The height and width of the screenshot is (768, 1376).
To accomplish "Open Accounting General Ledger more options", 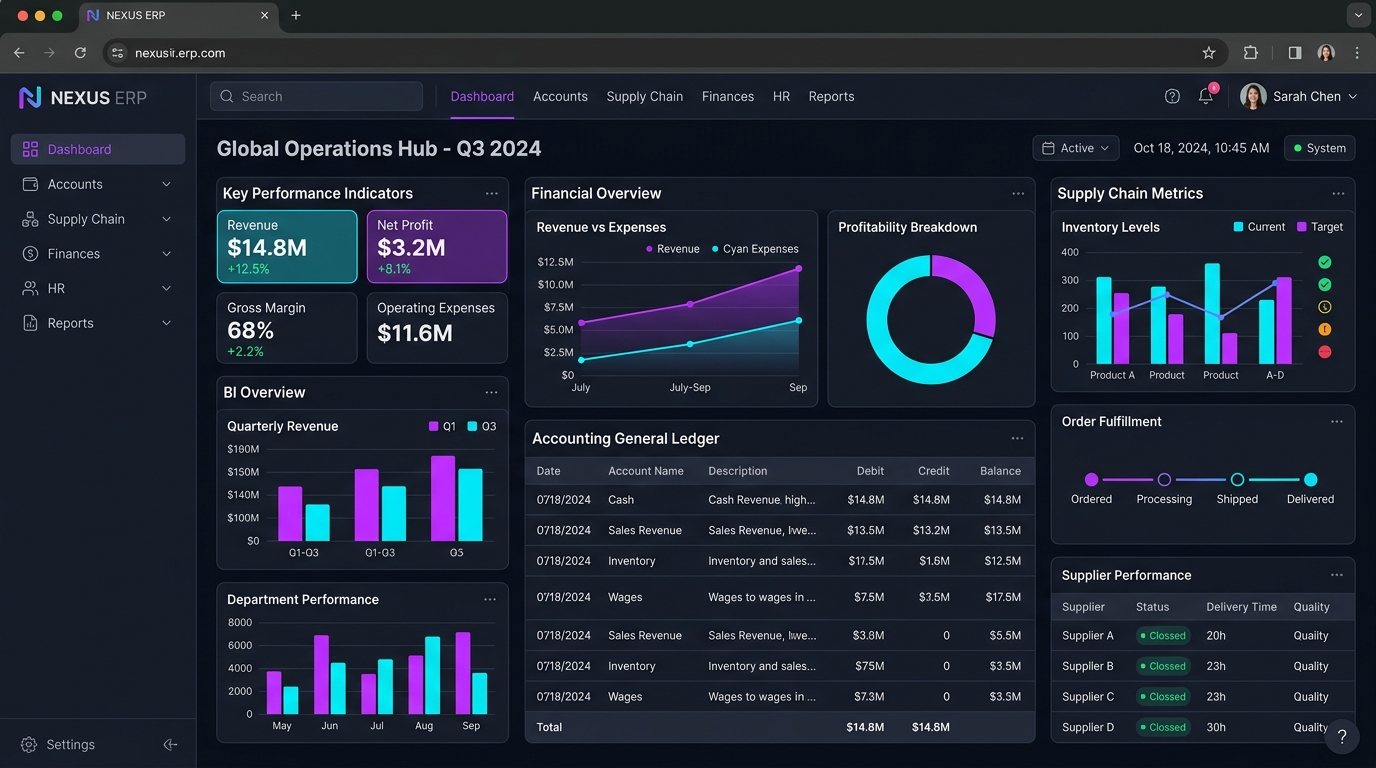I will (1017, 438).
